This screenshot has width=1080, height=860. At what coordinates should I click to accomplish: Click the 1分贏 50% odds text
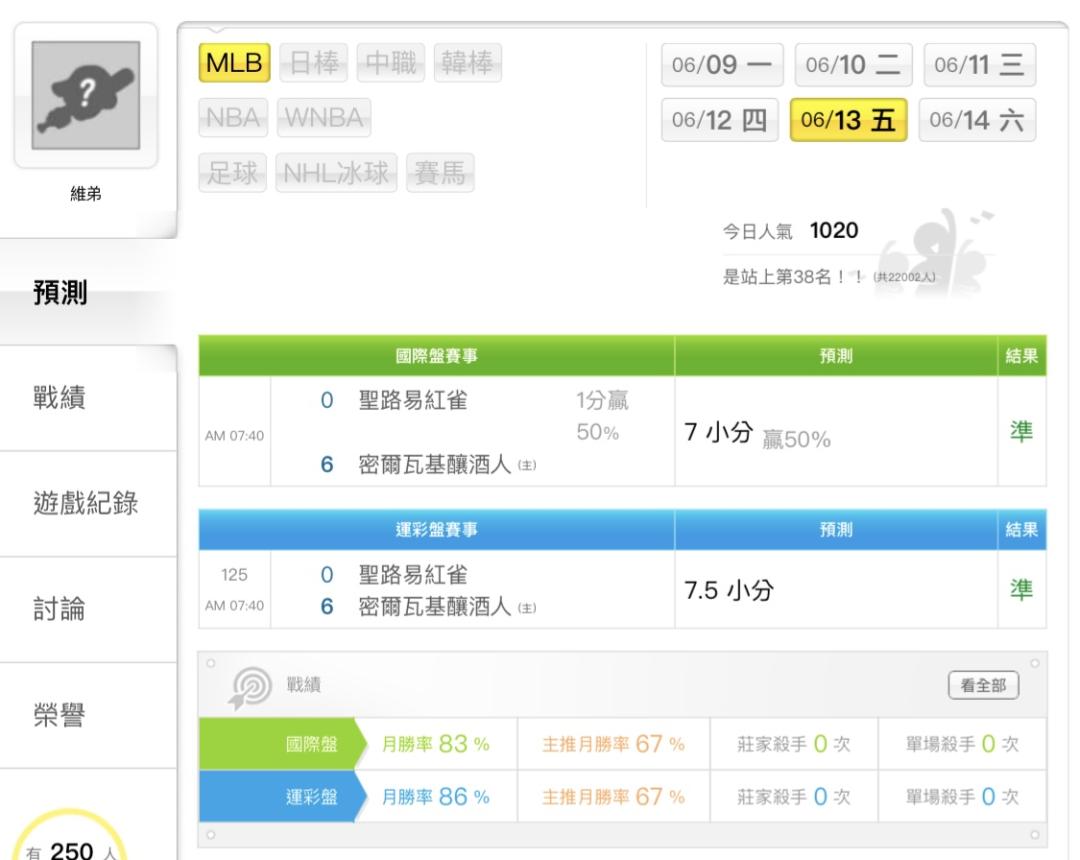coord(602,416)
